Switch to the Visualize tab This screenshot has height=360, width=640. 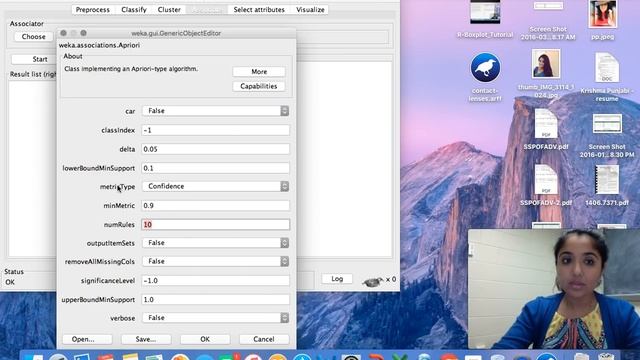click(x=310, y=9)
